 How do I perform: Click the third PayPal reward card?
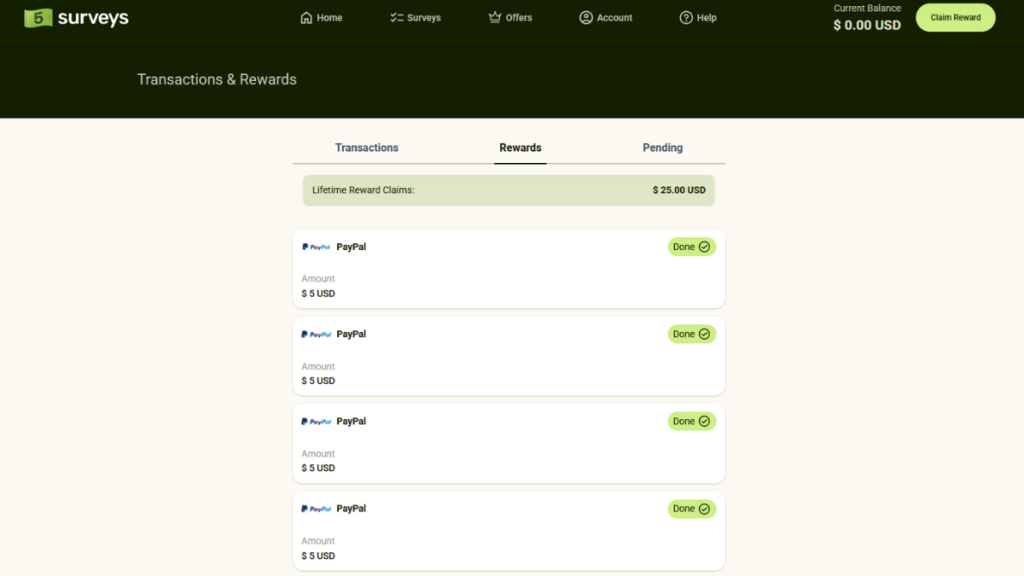tap(509, 443)
